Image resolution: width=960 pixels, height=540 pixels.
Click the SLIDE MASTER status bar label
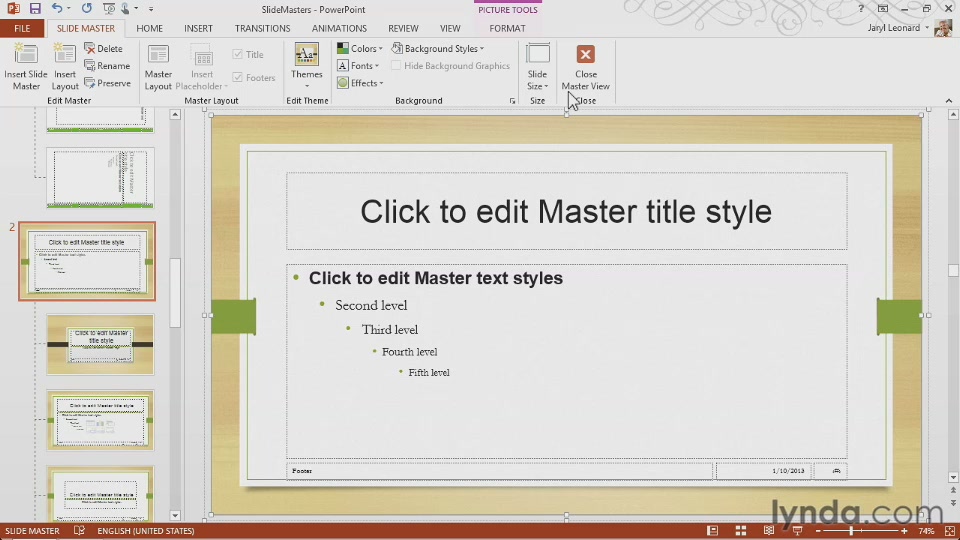[x=32, y=531]
